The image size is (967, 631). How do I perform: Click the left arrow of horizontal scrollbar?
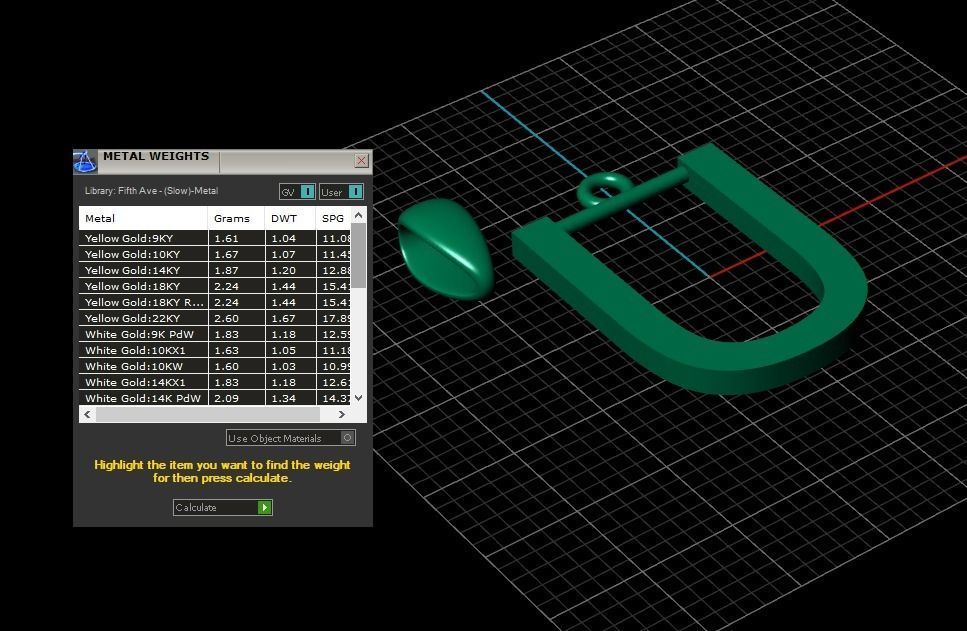pyautogui.click(x=88, y=414)
